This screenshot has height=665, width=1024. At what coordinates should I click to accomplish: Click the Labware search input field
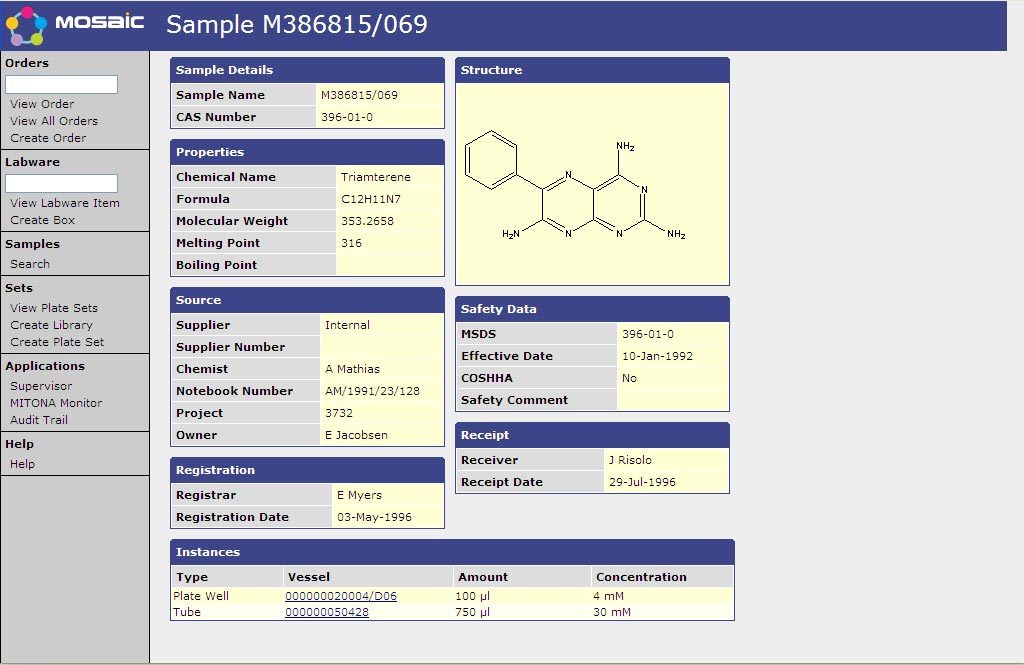(62, 183)
